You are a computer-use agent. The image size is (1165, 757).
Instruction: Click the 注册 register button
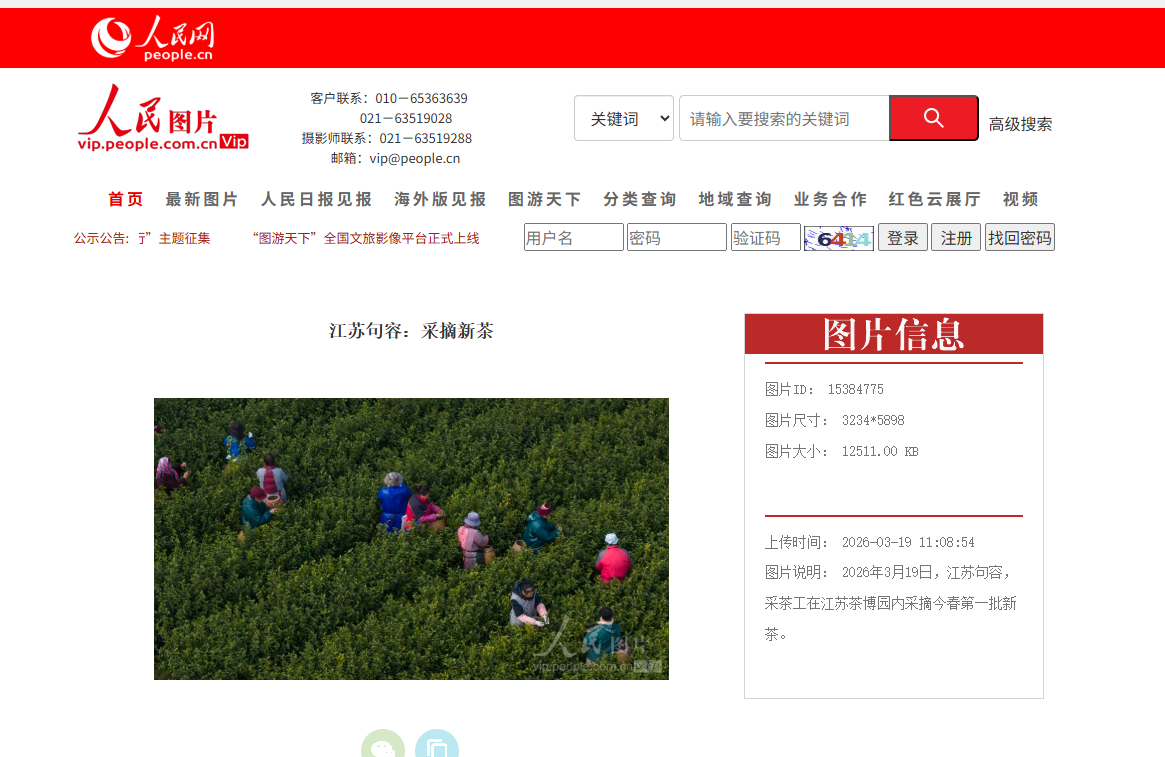click(956, 238)
